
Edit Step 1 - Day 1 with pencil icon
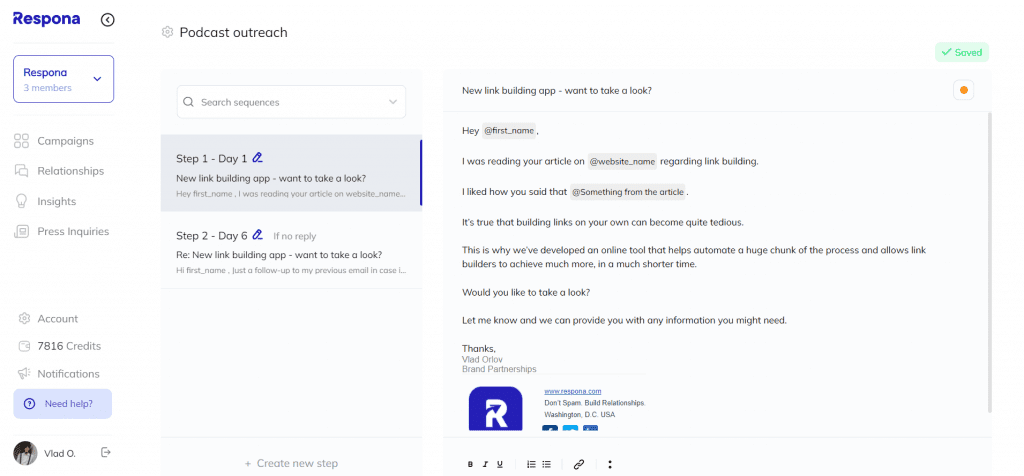tap(257, 158)
